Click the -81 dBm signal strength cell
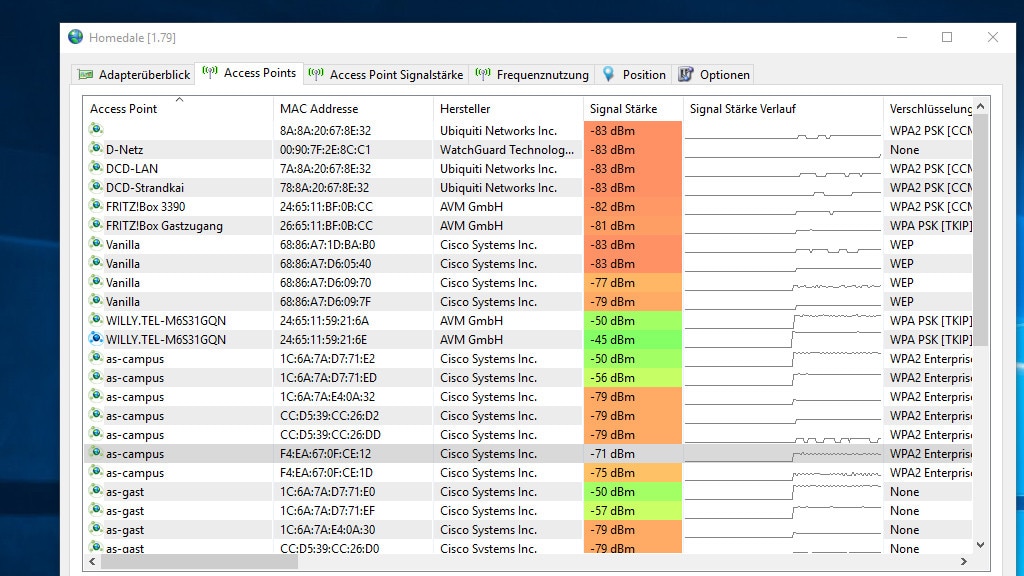This screenshot has width=1024, height=576. (x=633, y=226)
